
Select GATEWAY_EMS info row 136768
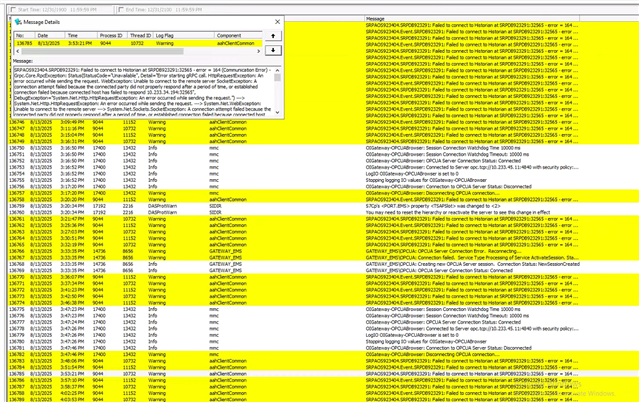tap(323, 264)
